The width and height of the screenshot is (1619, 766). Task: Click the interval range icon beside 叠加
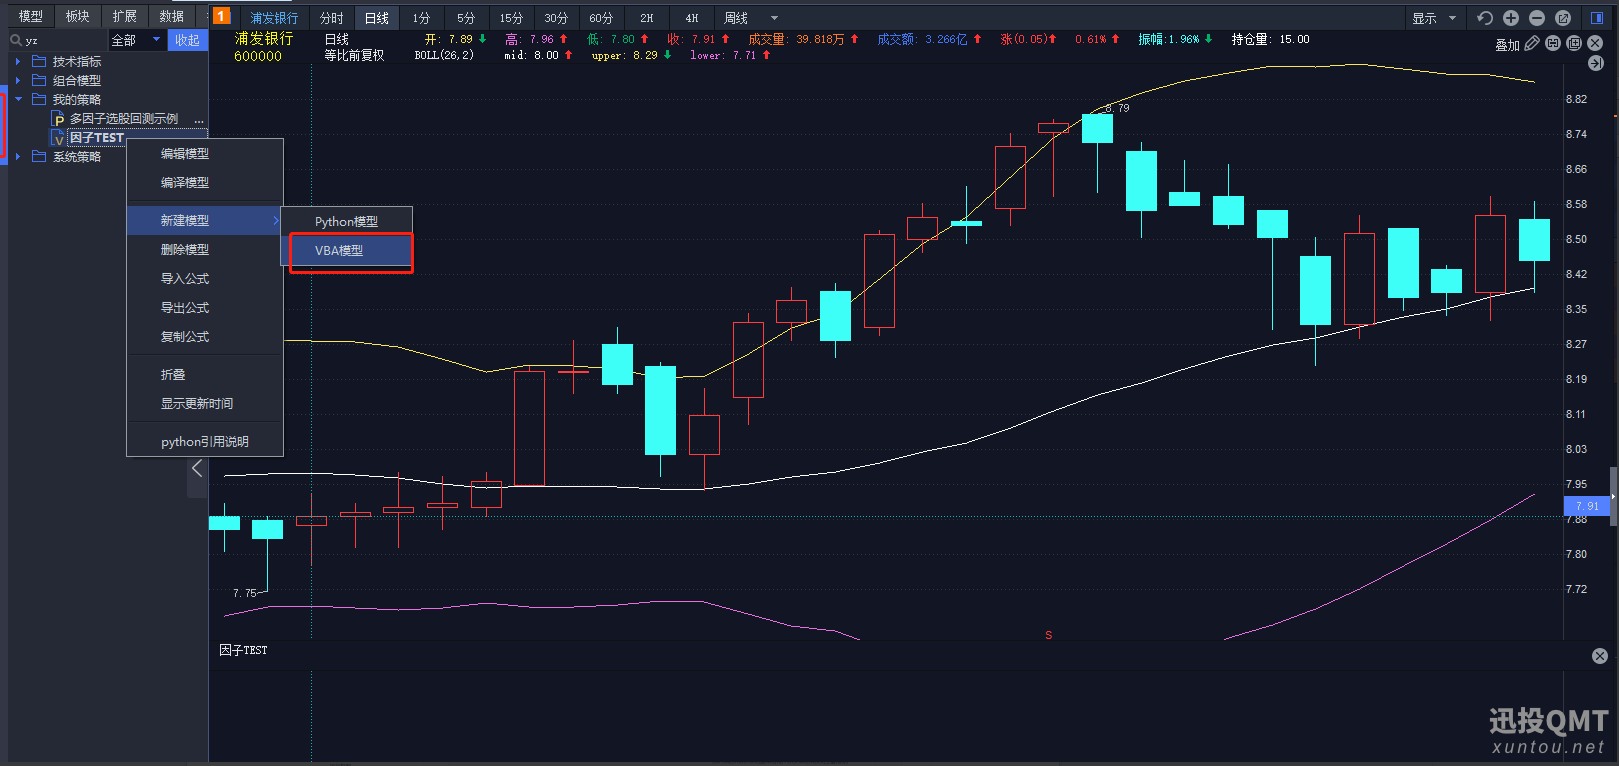click(1553, 43)
